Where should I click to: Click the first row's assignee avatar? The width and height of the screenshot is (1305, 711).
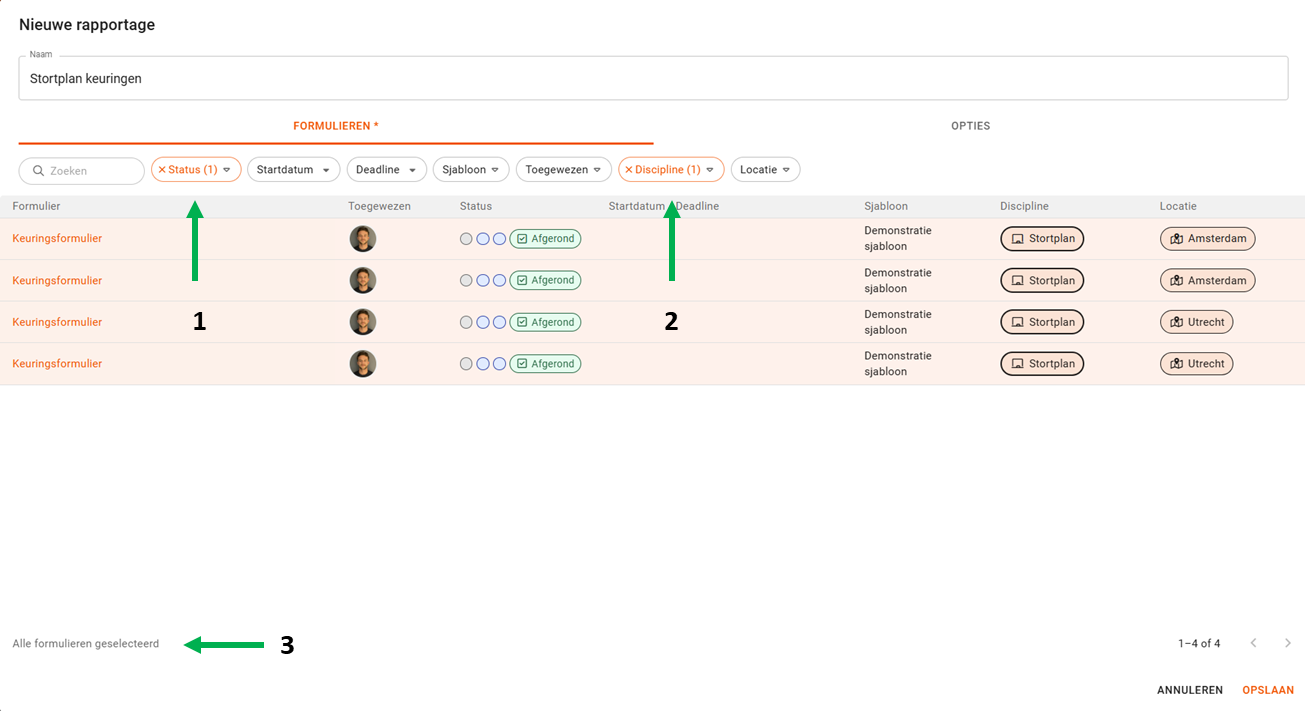[363, 239]
